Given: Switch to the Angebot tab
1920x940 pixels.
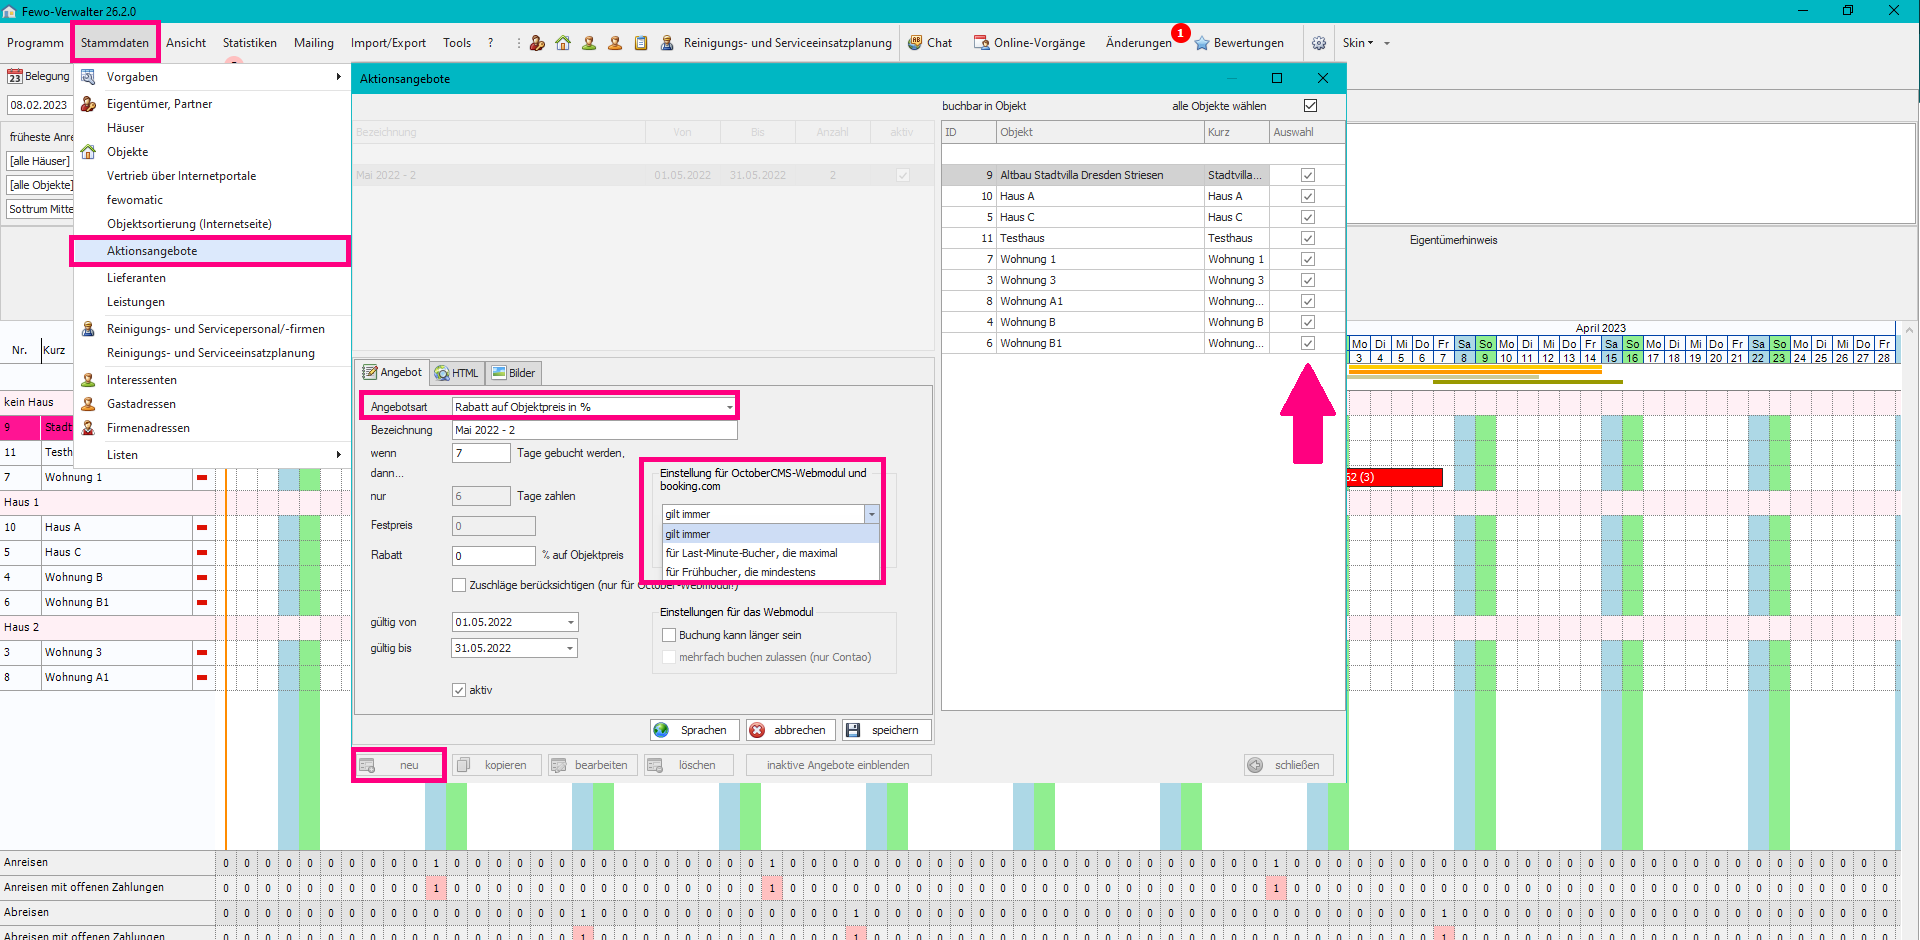Looking at the screenshot, I should click(x=392, y=372).
